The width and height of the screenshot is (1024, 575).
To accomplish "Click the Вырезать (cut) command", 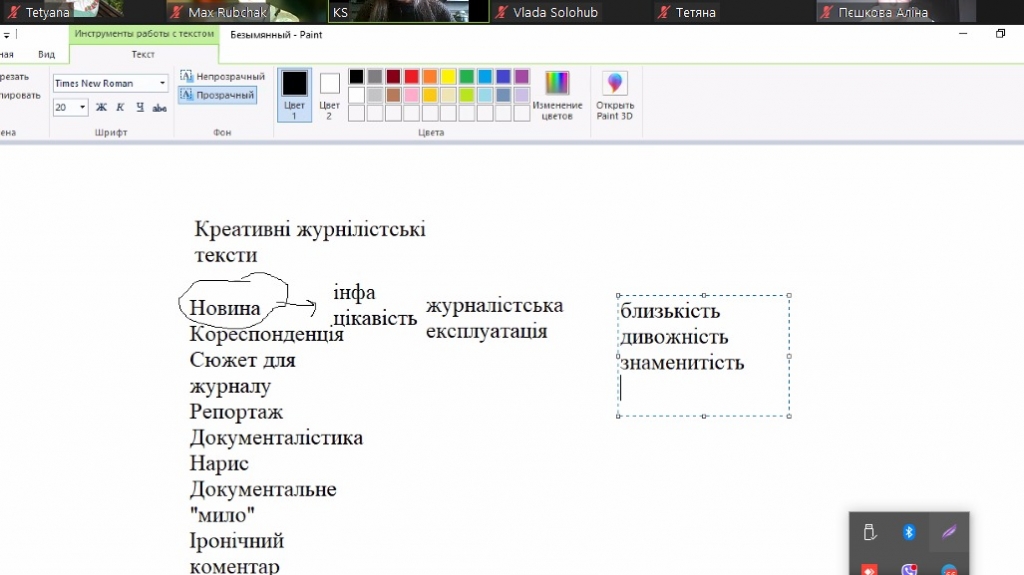I will (14, 76).
